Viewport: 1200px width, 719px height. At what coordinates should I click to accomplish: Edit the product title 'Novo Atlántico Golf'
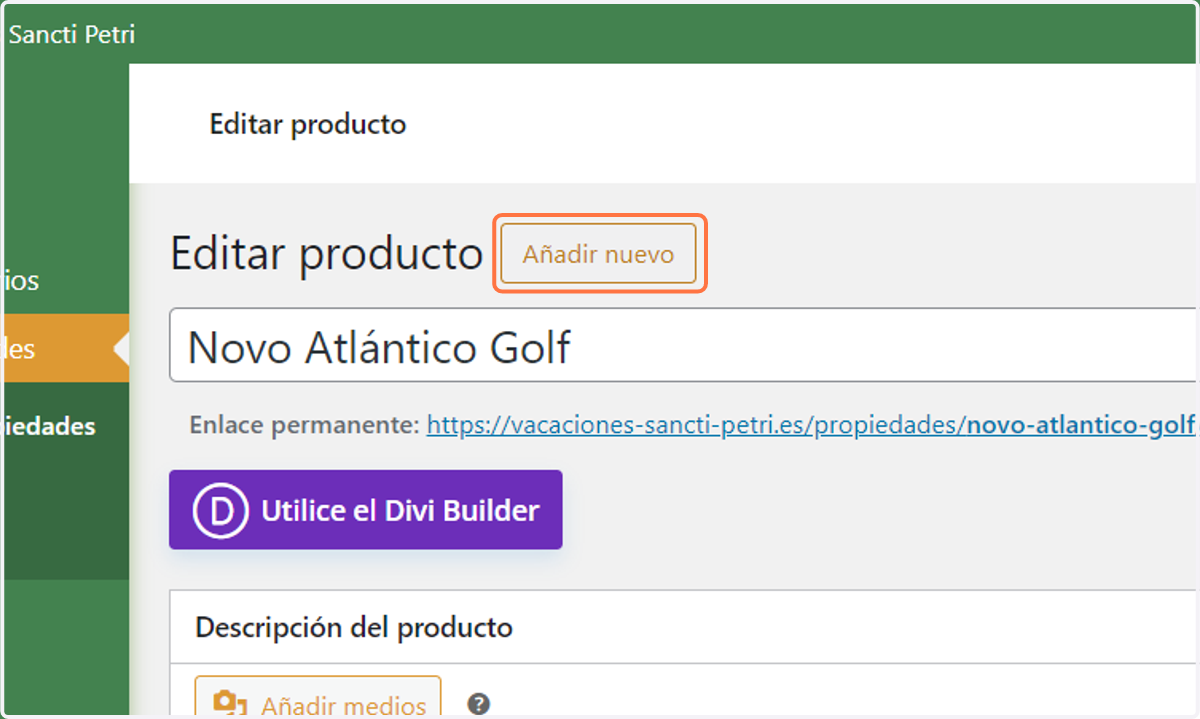click(x=684, y=346)
